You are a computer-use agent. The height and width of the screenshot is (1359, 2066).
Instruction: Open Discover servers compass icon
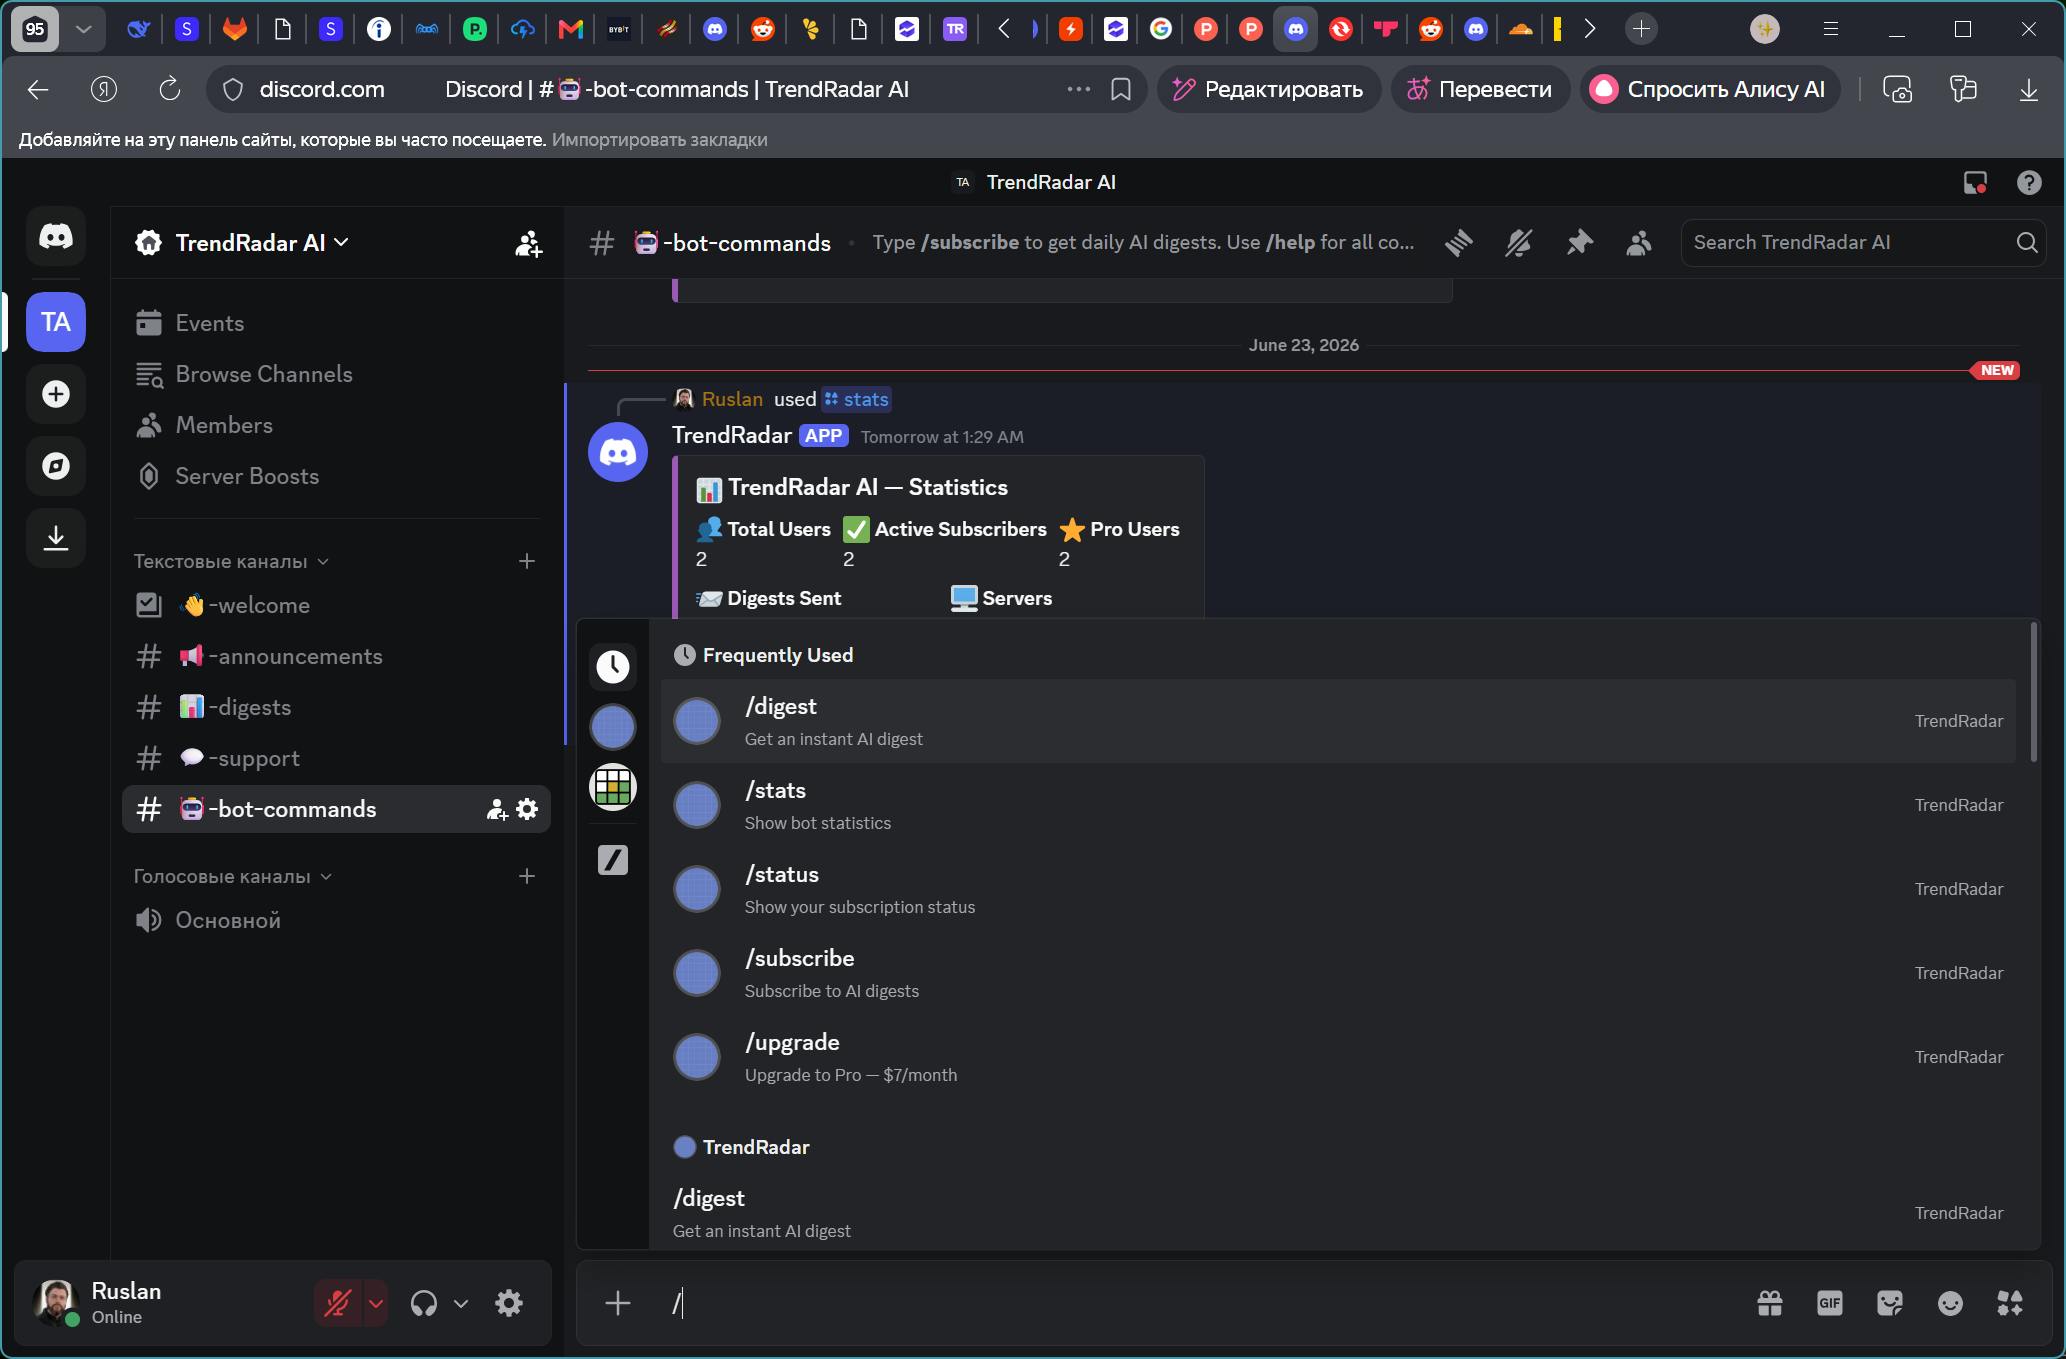56,466
